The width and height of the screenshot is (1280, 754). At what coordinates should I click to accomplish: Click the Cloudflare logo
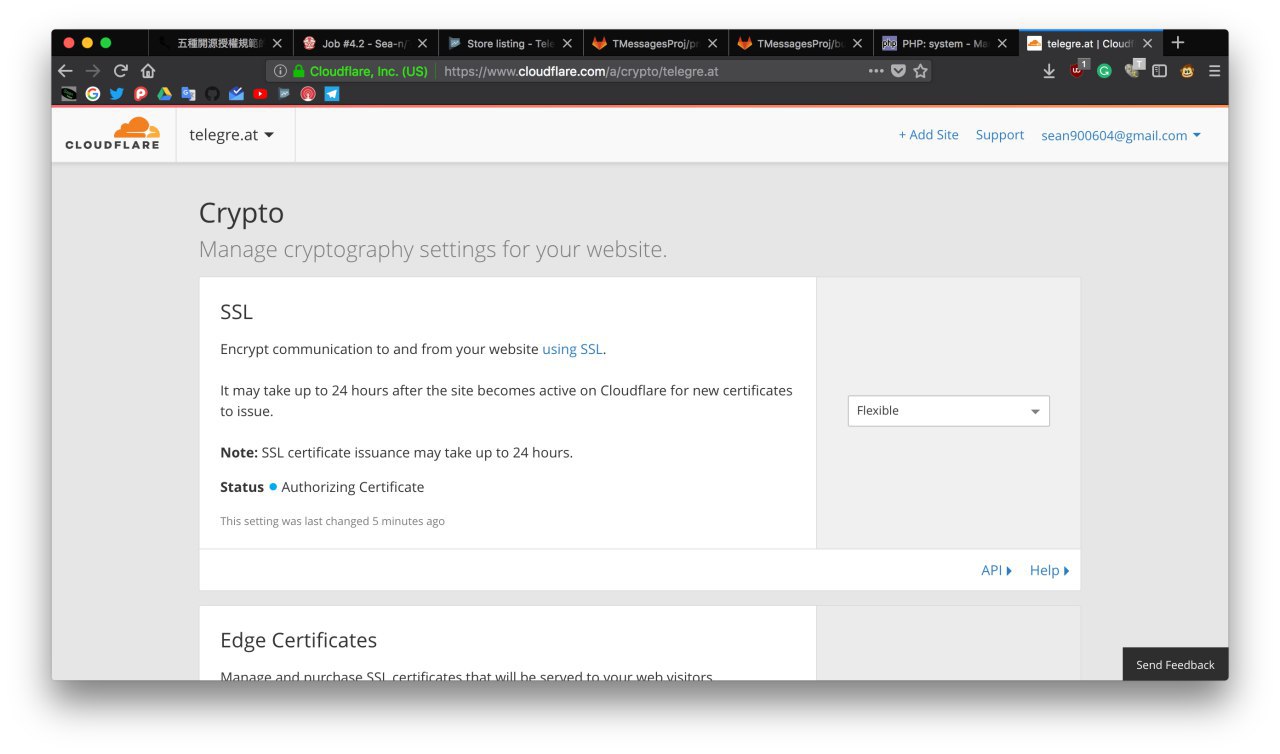(112, 134)
